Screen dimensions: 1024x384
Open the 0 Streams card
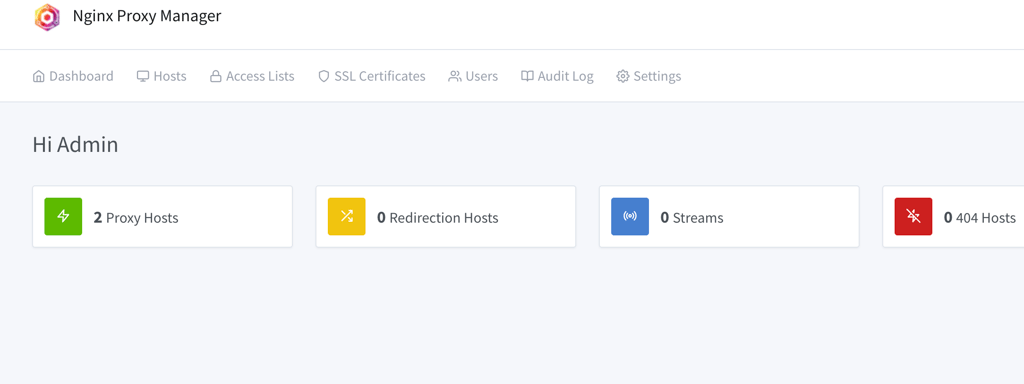tap(729, 217)
